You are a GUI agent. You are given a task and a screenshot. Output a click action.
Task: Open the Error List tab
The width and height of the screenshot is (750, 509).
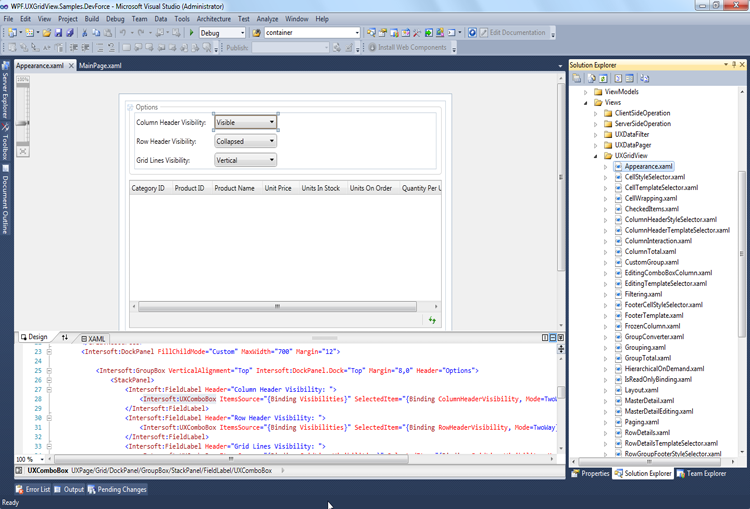point(33,489)
